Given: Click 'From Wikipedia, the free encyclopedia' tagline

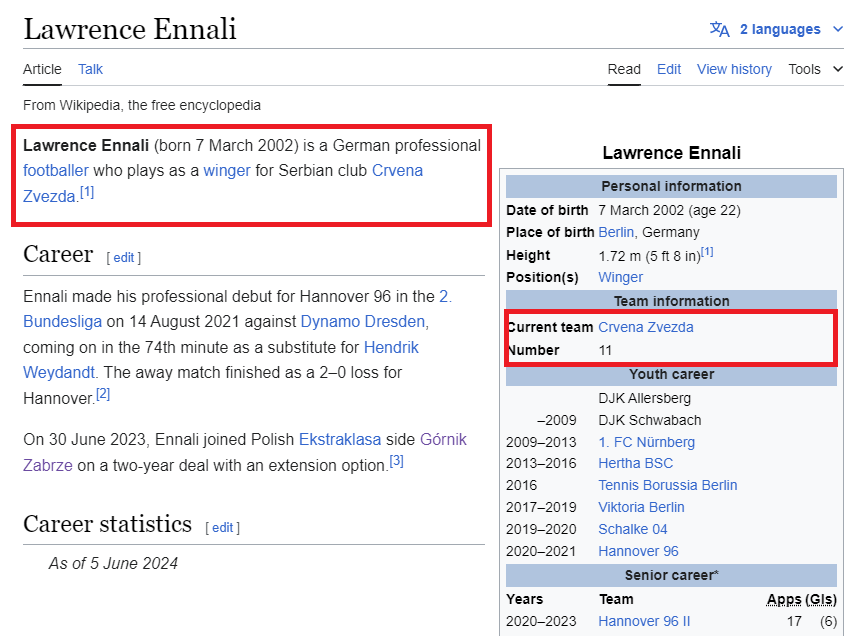Looking at the screenshot, I should pos(142,105).
